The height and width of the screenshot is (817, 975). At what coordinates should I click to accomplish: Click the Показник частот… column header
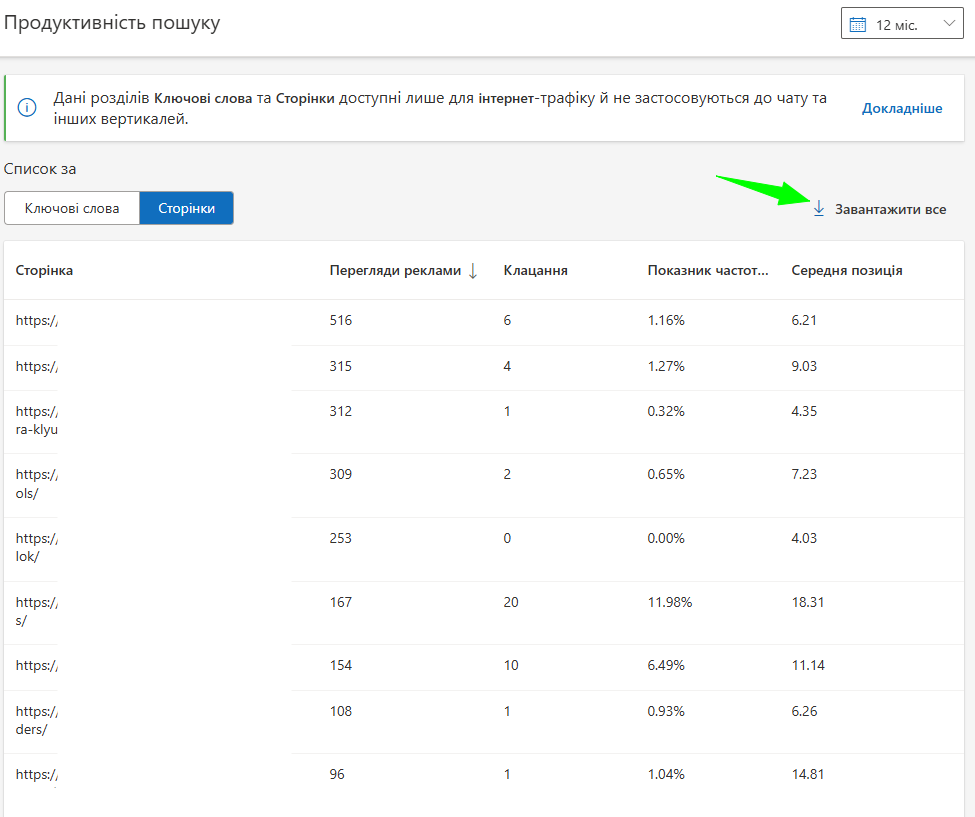coord(708,270)
